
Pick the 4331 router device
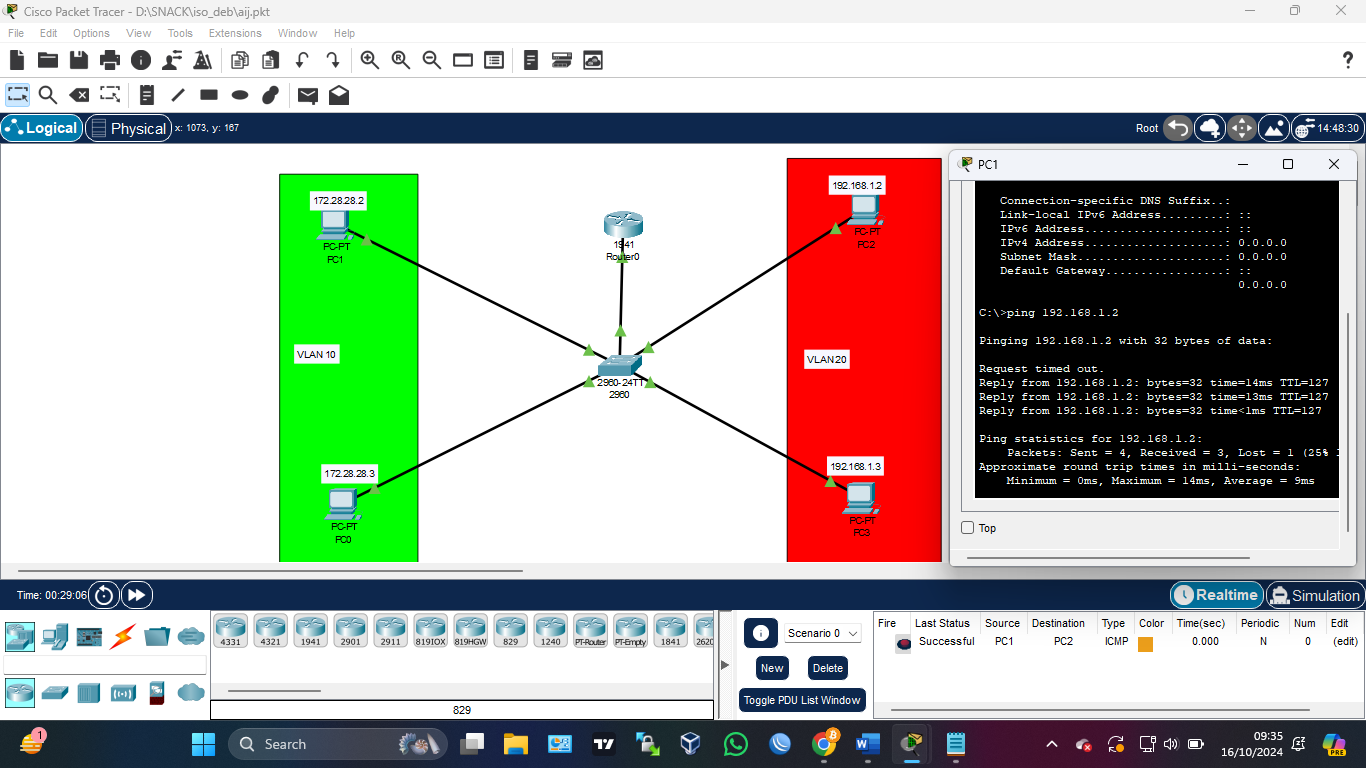(x=230, y=631)
